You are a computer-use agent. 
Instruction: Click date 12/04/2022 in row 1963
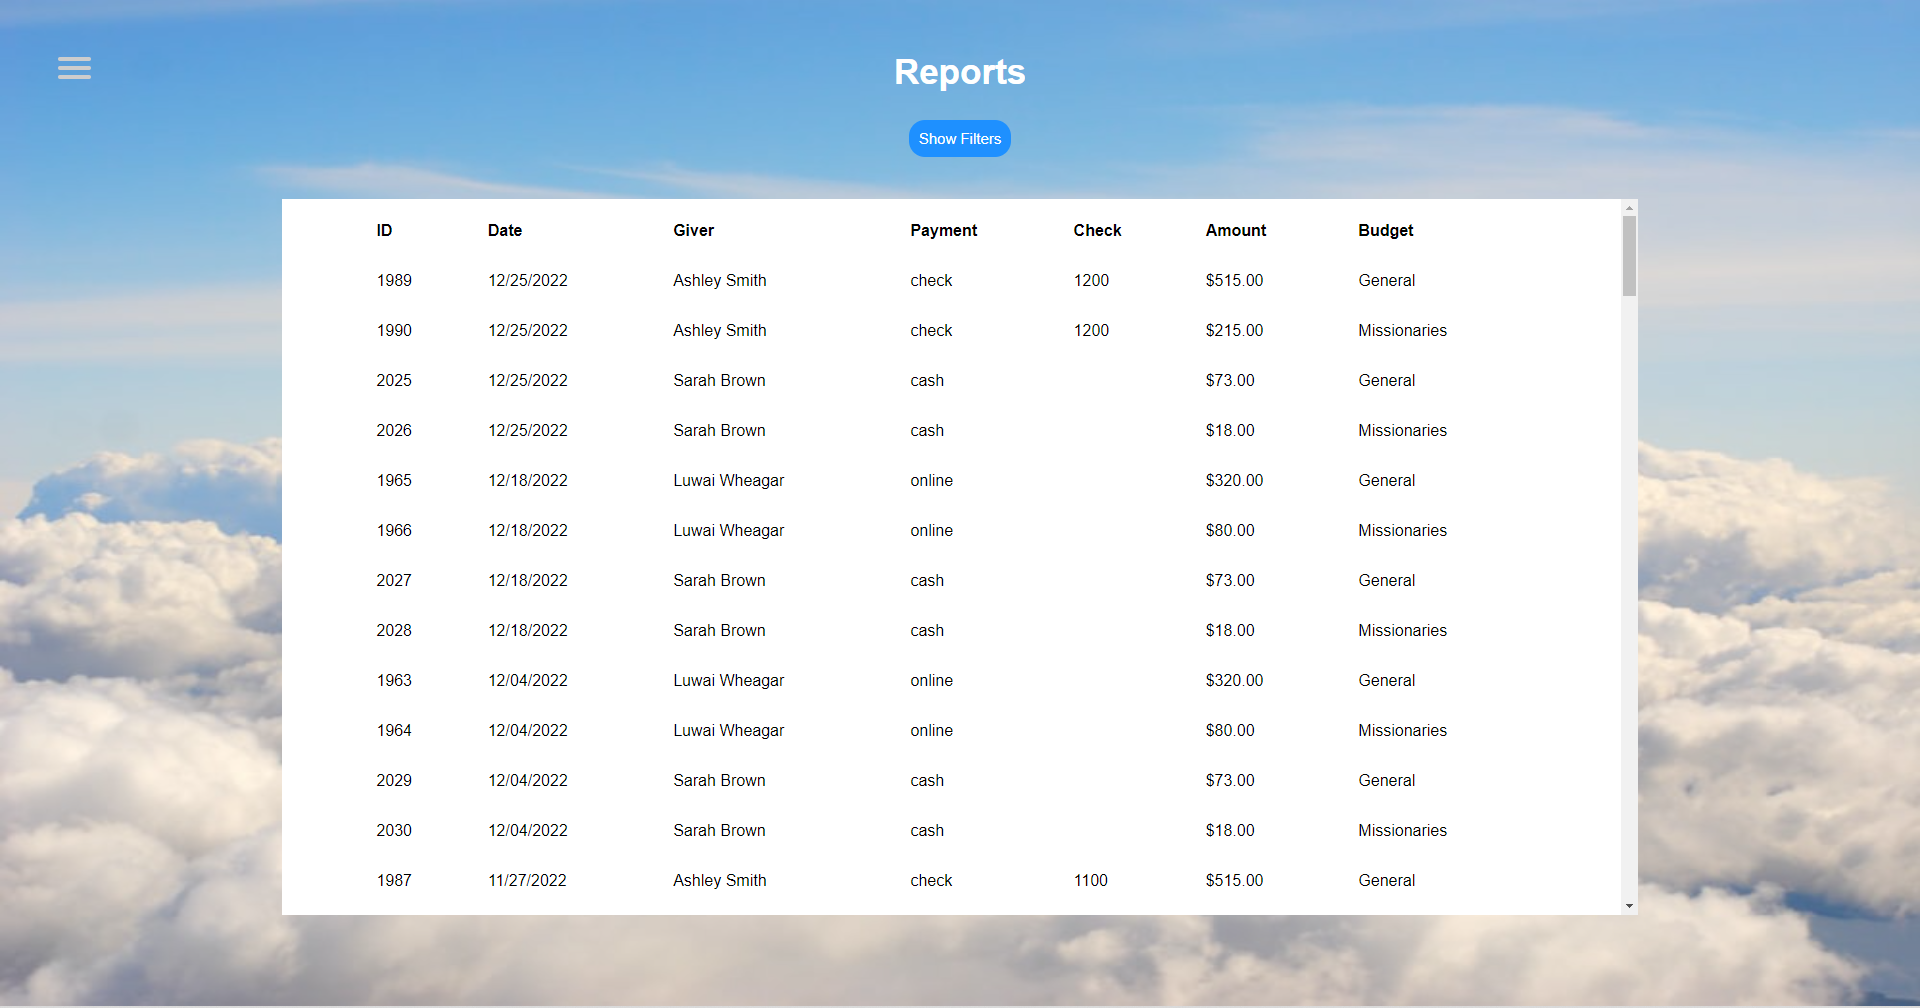[527, 680]
